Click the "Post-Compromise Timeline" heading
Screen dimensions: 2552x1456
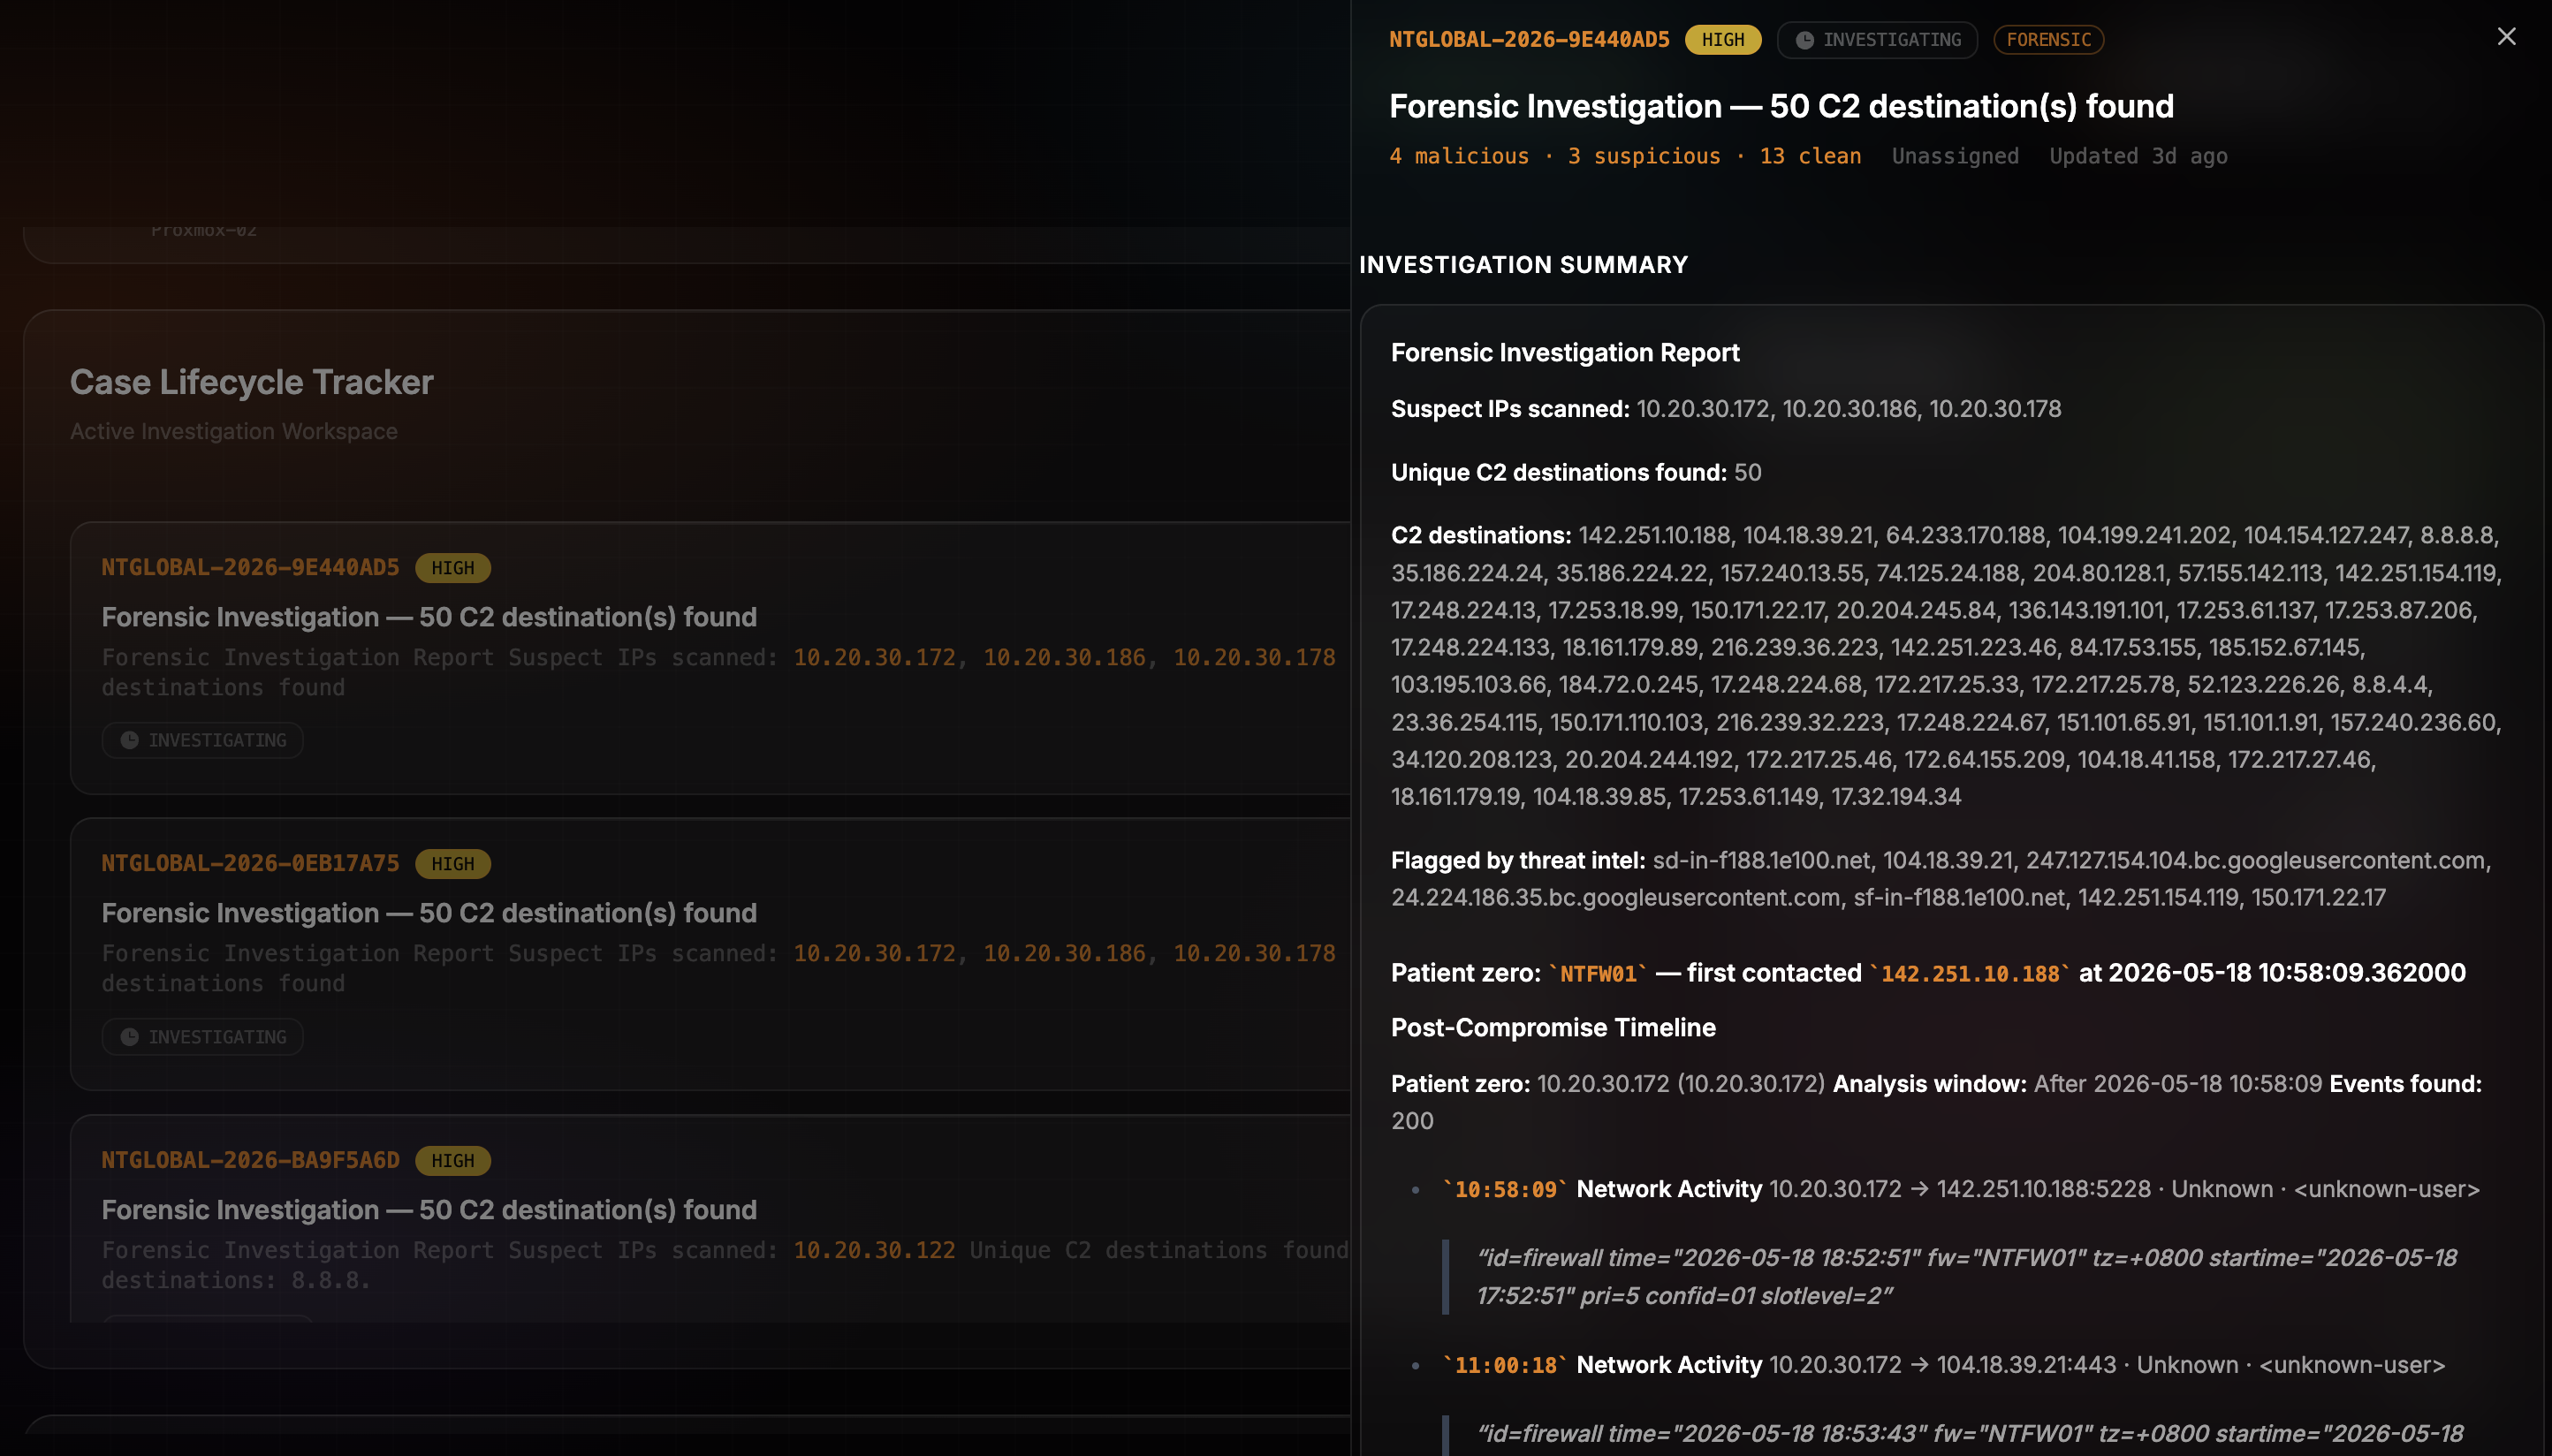[x=1553, y=1028]
